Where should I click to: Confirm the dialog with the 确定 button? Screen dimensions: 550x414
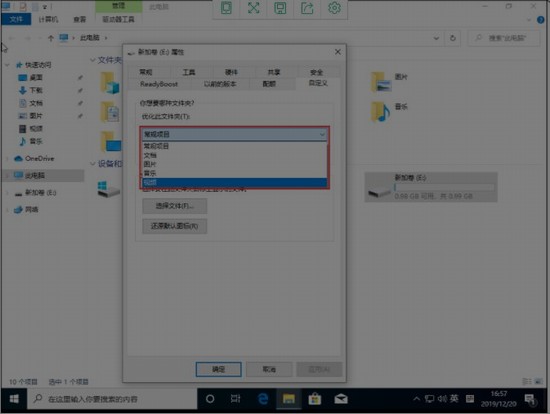219,369
